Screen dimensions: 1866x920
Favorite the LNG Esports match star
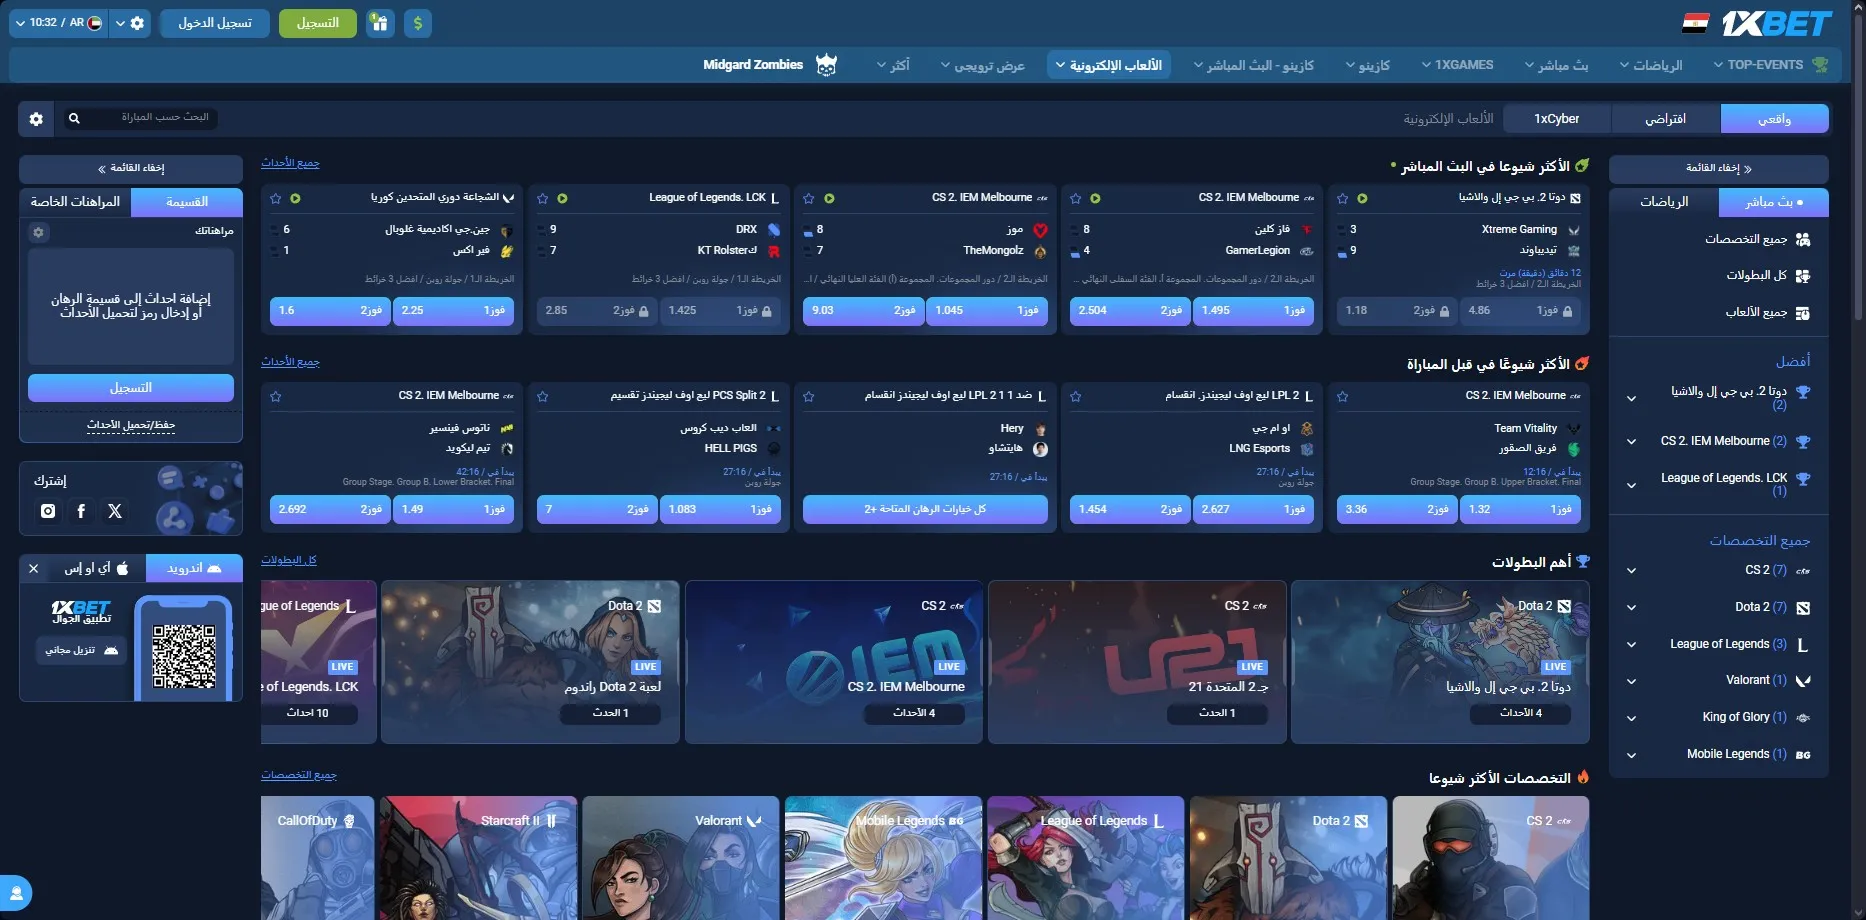[1076, 397]
